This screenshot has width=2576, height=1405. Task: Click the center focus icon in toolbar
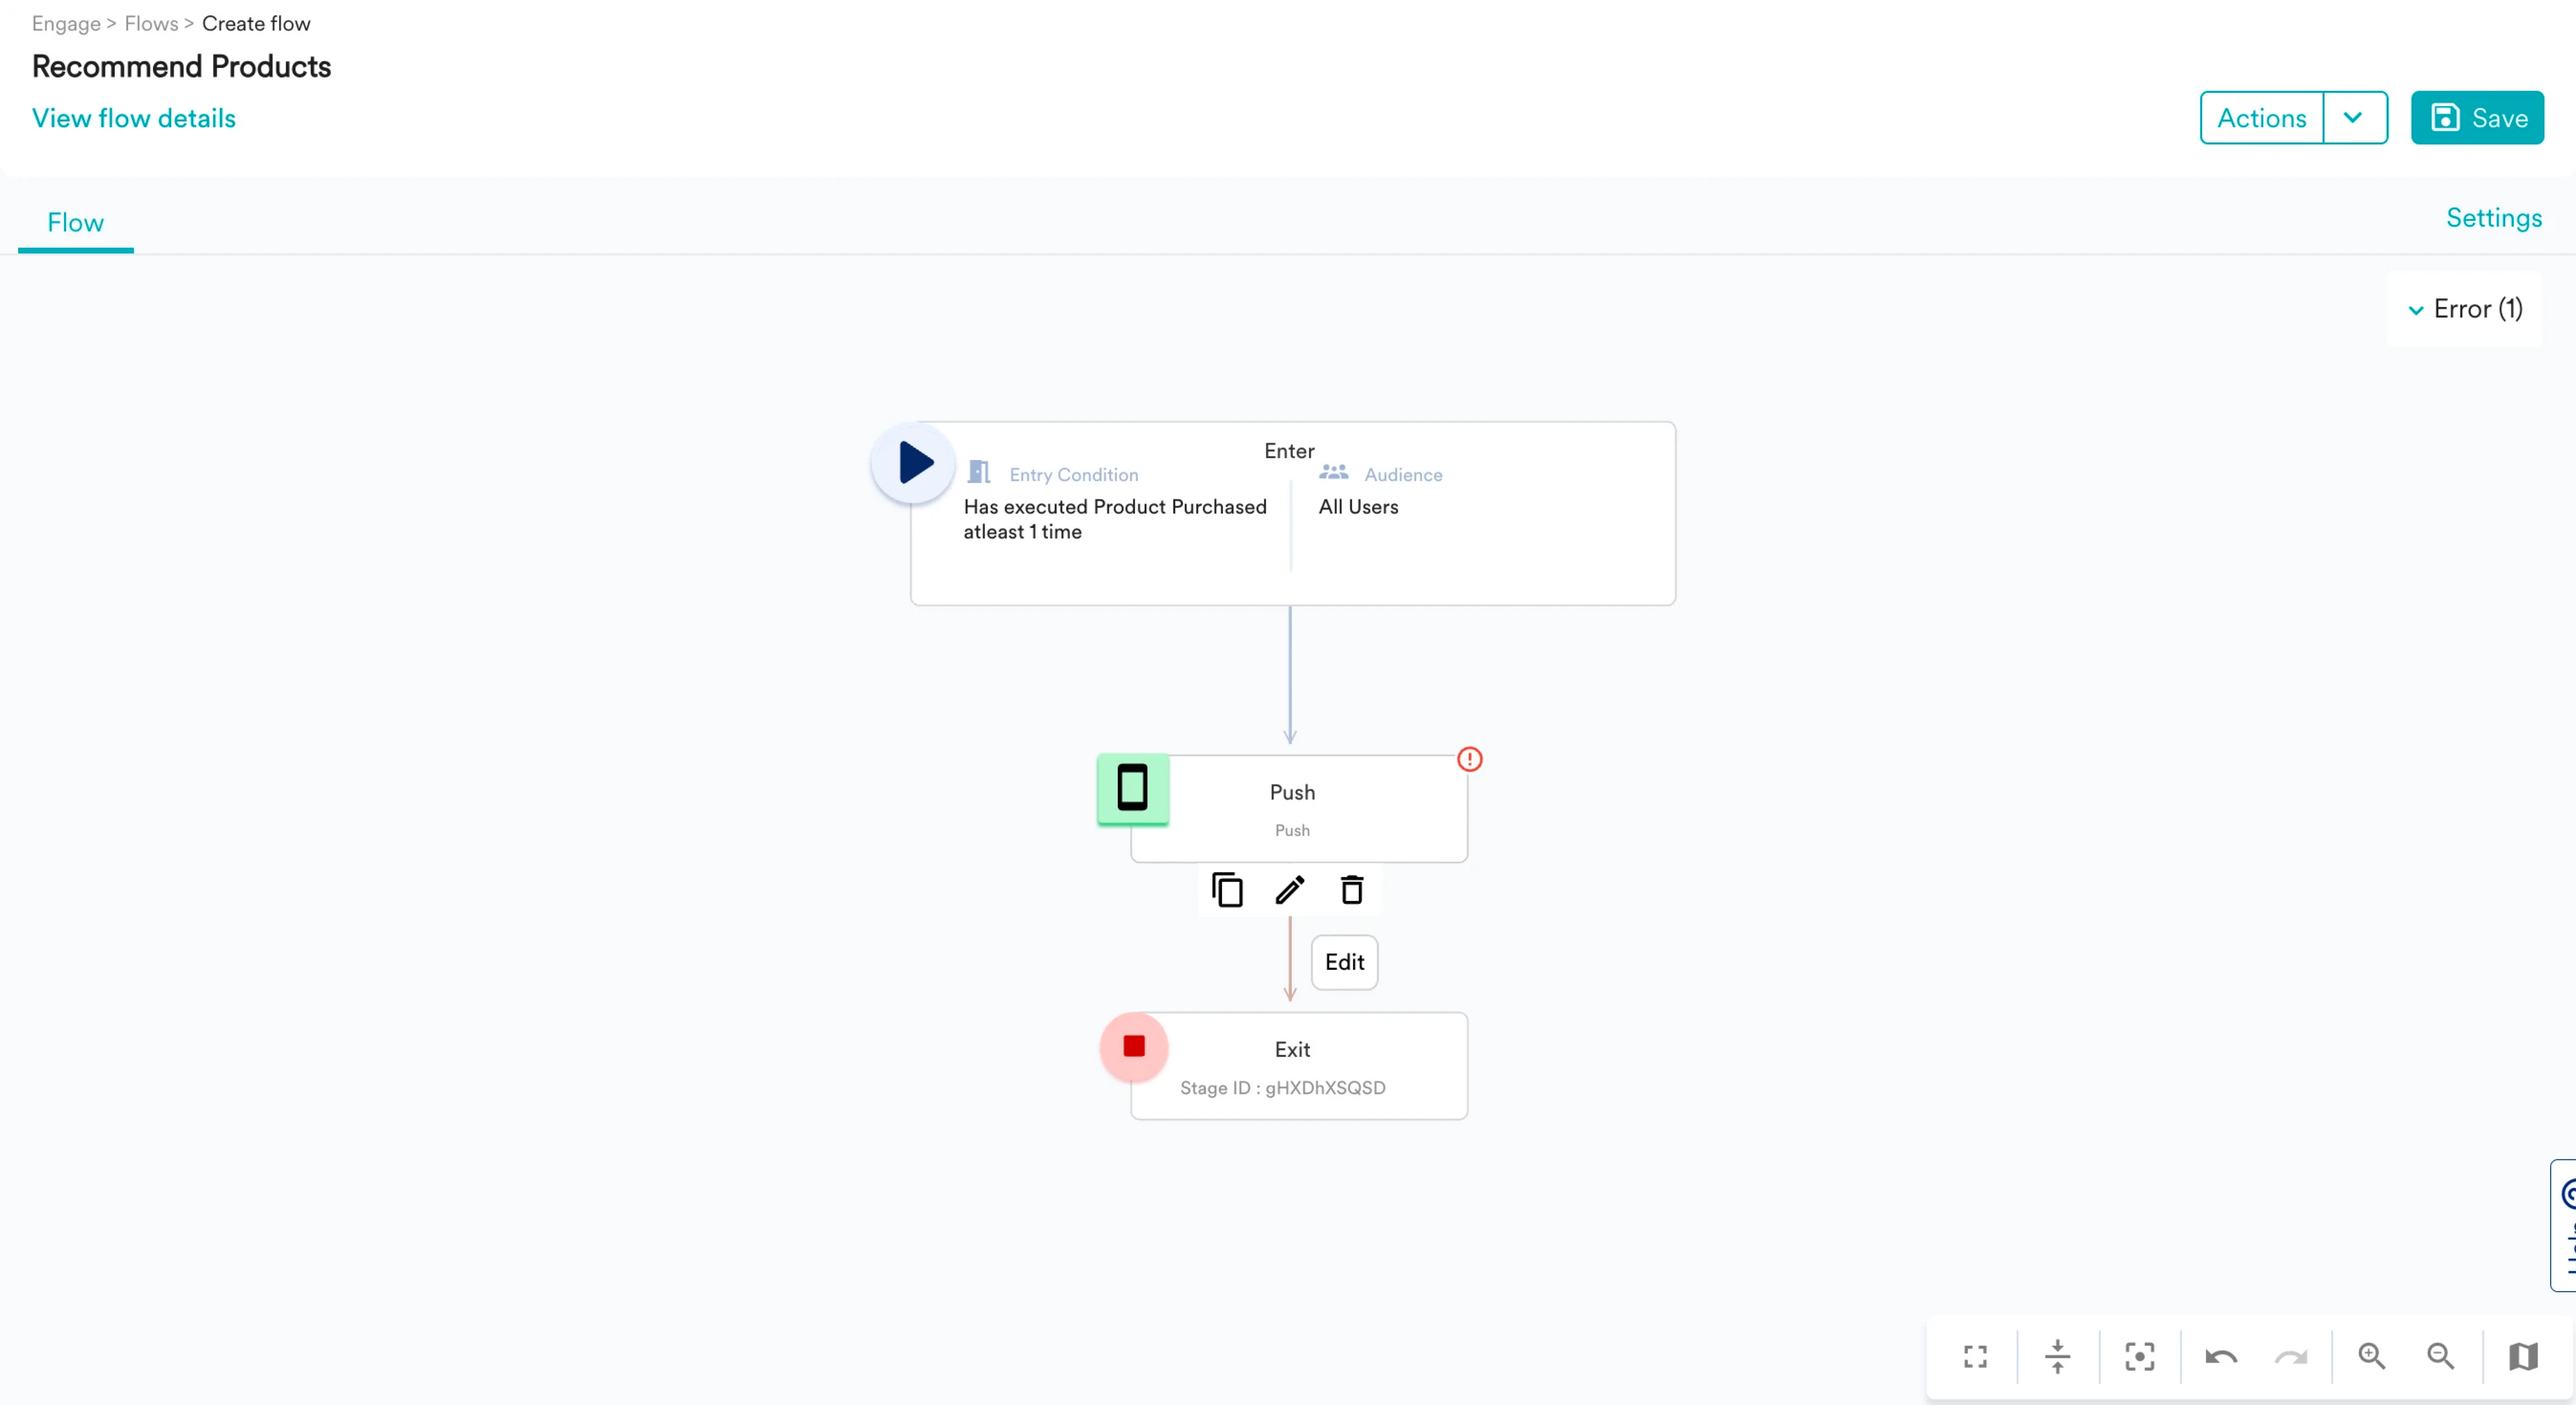coord(2139,1356)
